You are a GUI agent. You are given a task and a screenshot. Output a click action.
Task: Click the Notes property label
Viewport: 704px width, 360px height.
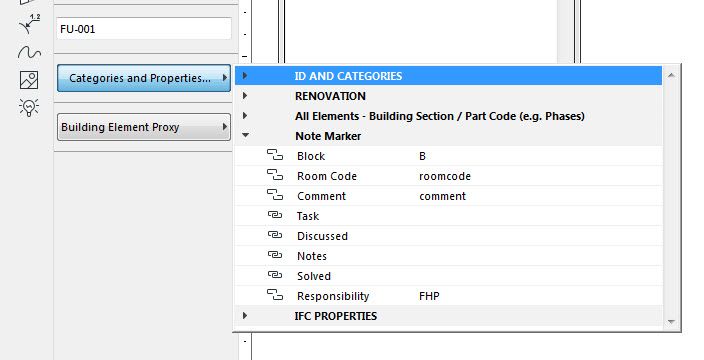312,256
